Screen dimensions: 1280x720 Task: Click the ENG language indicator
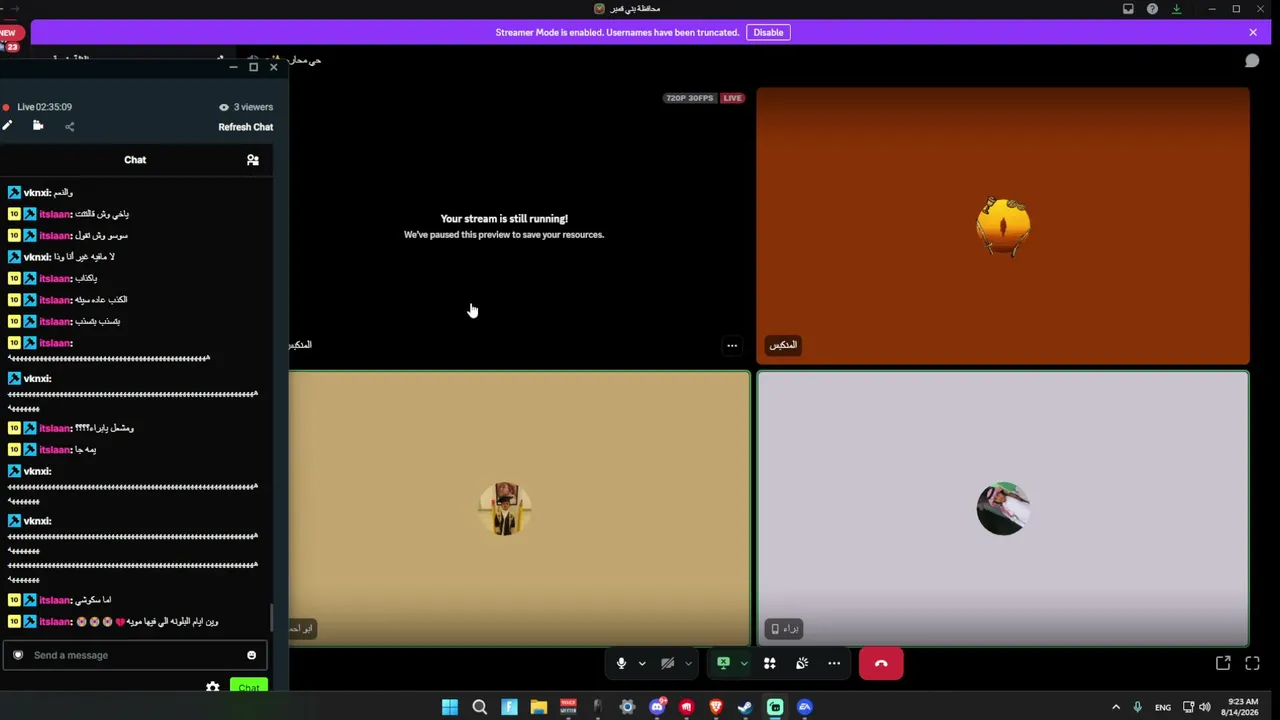[1163, 707]
